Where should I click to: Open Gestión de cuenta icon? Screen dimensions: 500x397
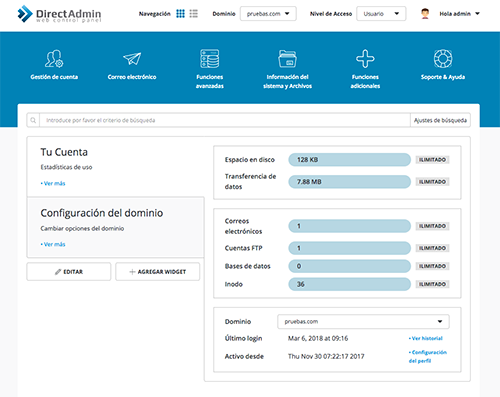[54, 59]
